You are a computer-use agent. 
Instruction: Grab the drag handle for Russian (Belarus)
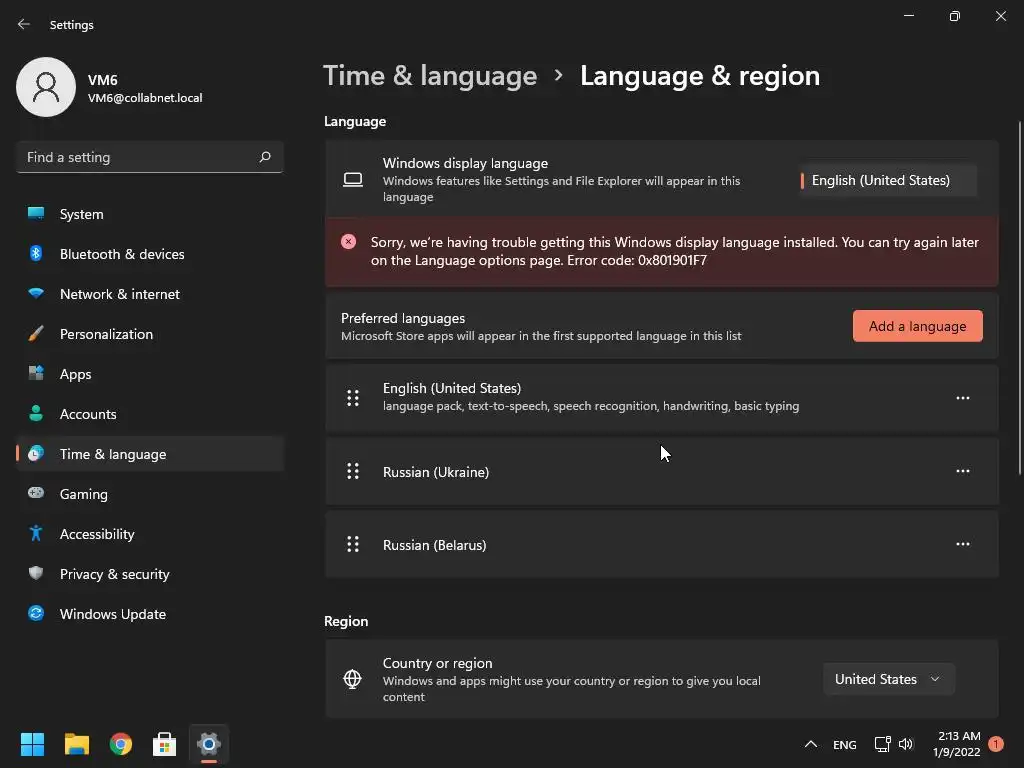pyautogui.click(x=353, y=544)
